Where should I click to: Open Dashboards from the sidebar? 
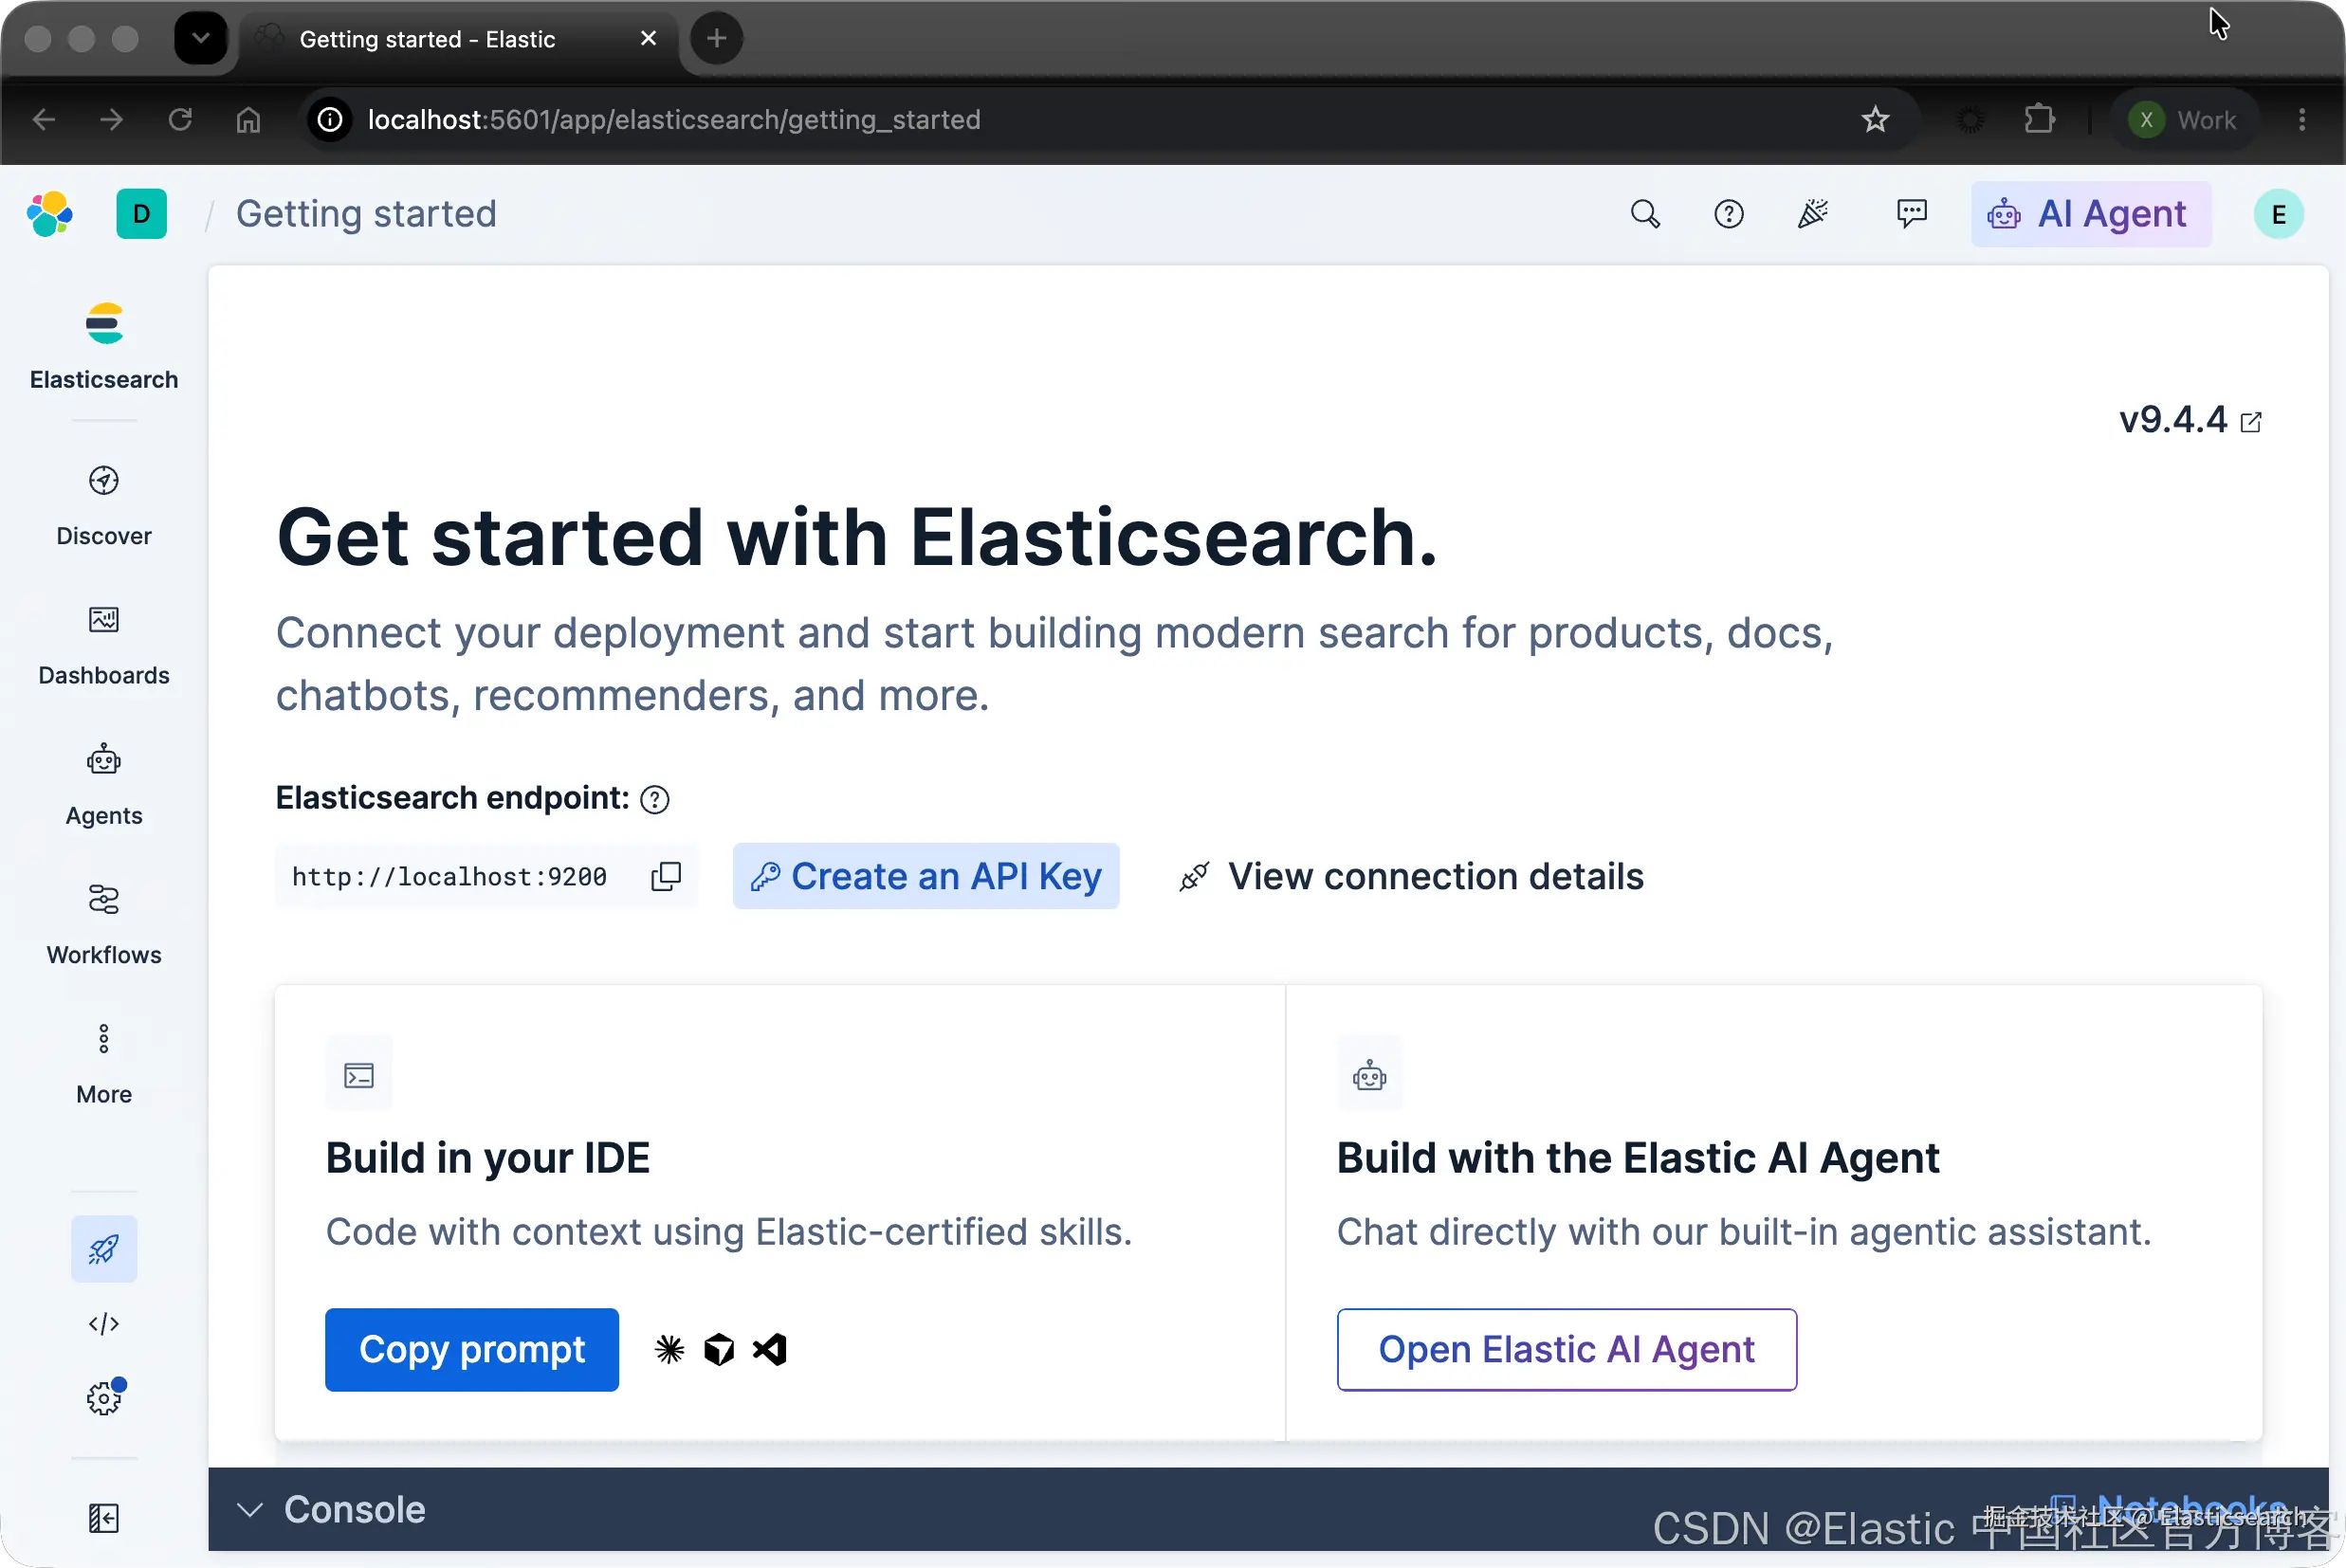coord(104,646)
